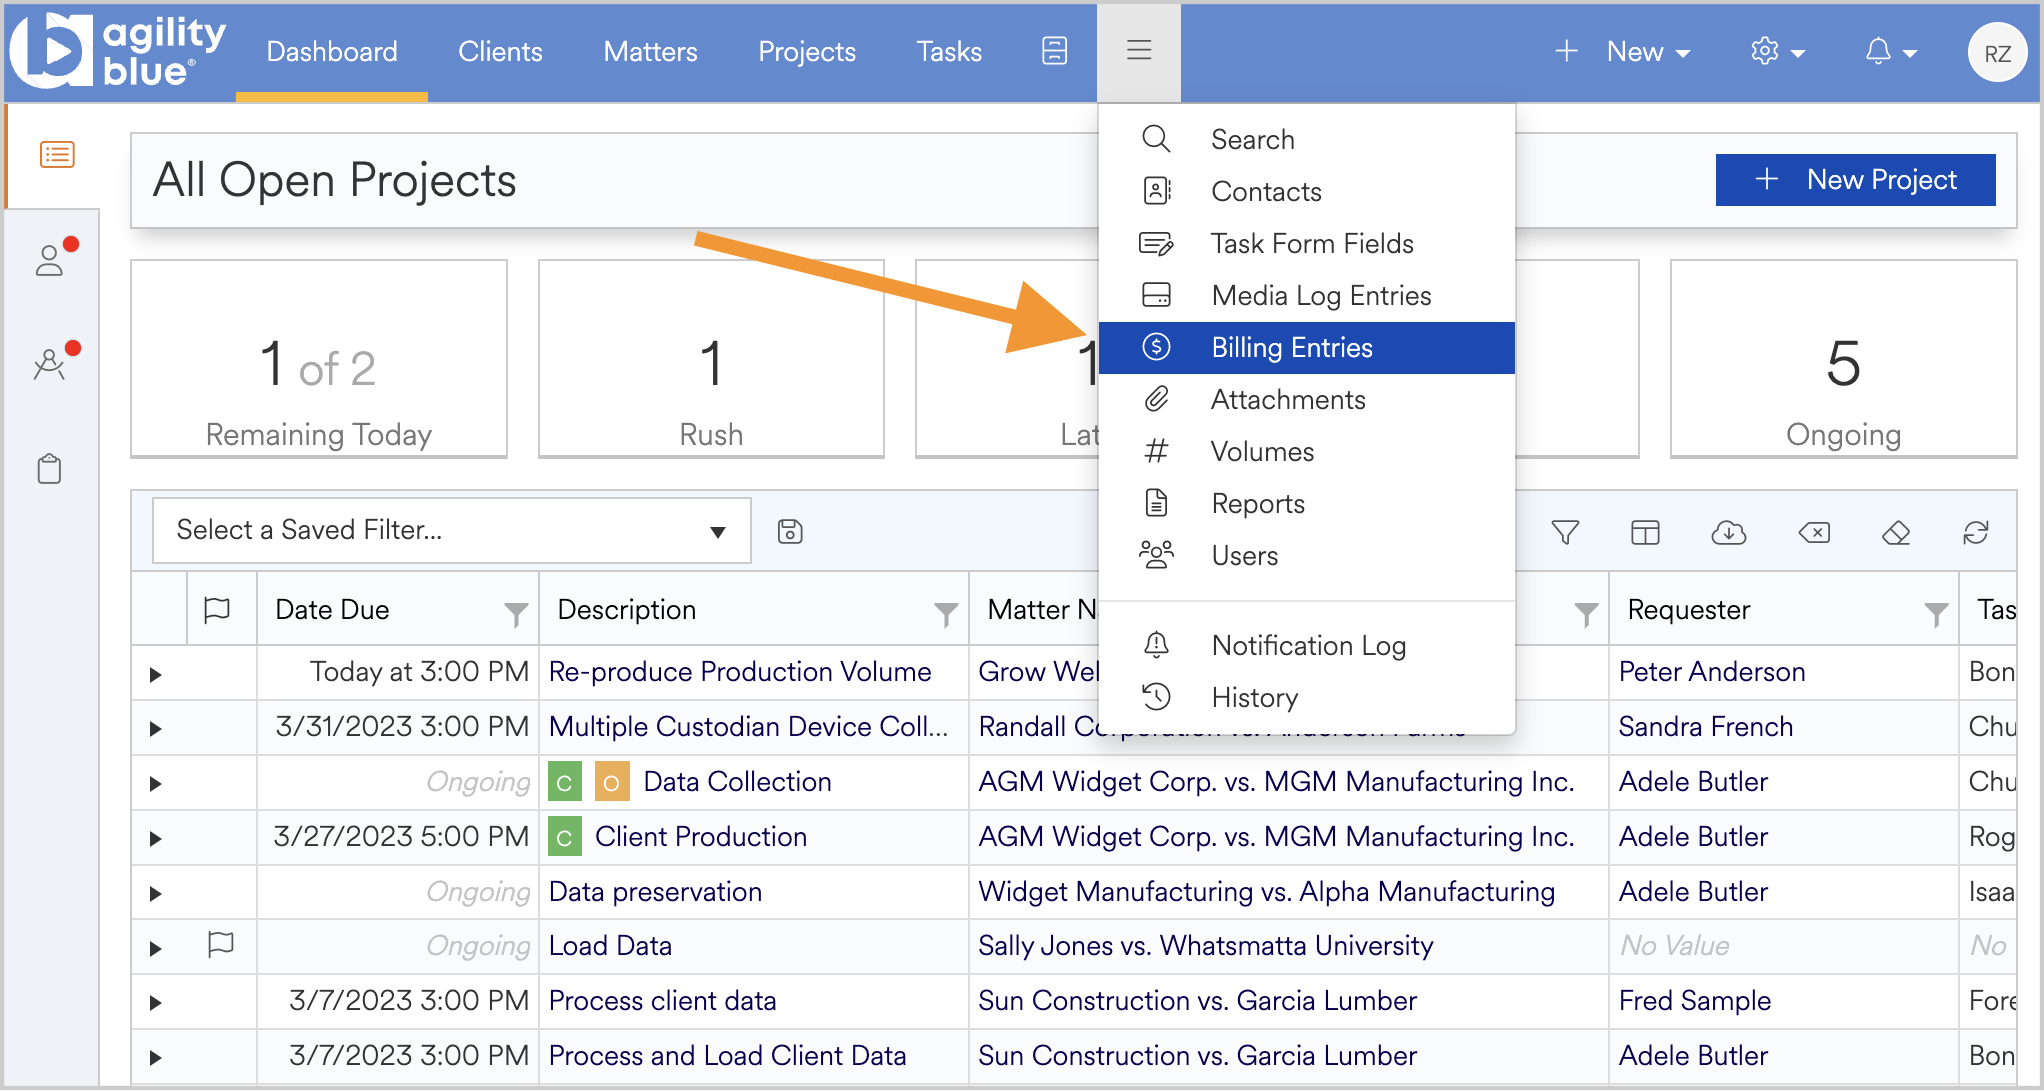The width and height of the screenshot is (2044, 1091).
Task: Click the New Project button
Action: pyautogui.click(x=1855, y=180)
